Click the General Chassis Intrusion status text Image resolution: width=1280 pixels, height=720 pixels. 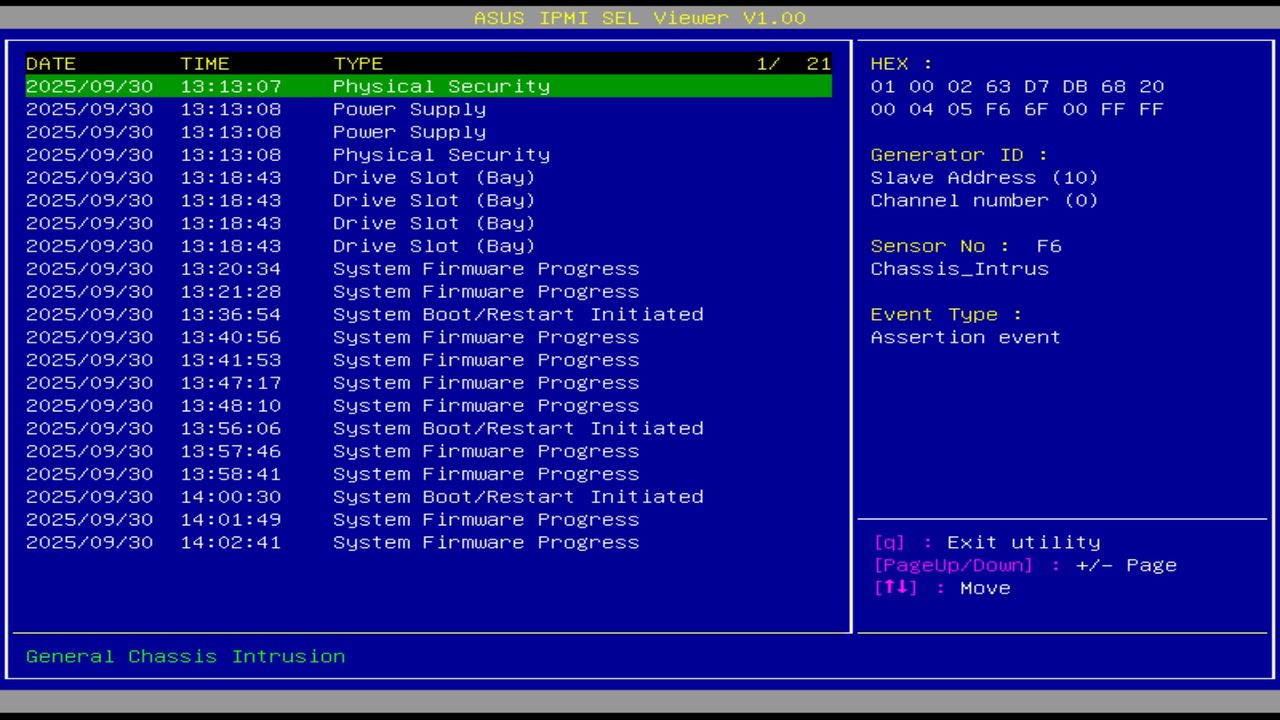[x=185, y=656]
